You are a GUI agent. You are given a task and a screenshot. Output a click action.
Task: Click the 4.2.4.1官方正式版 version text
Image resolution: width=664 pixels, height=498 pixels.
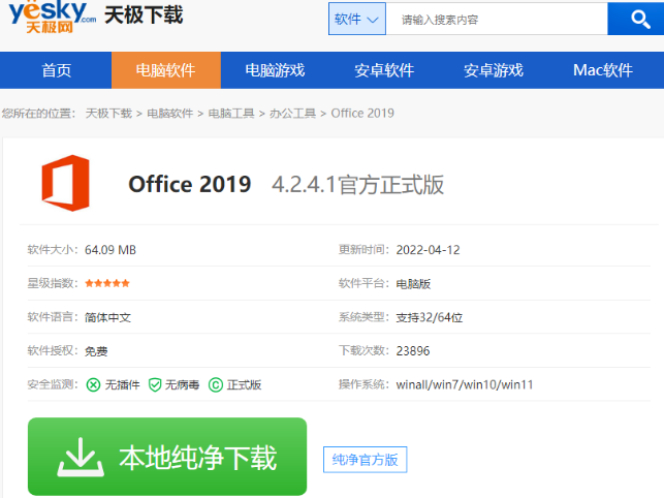358,185
